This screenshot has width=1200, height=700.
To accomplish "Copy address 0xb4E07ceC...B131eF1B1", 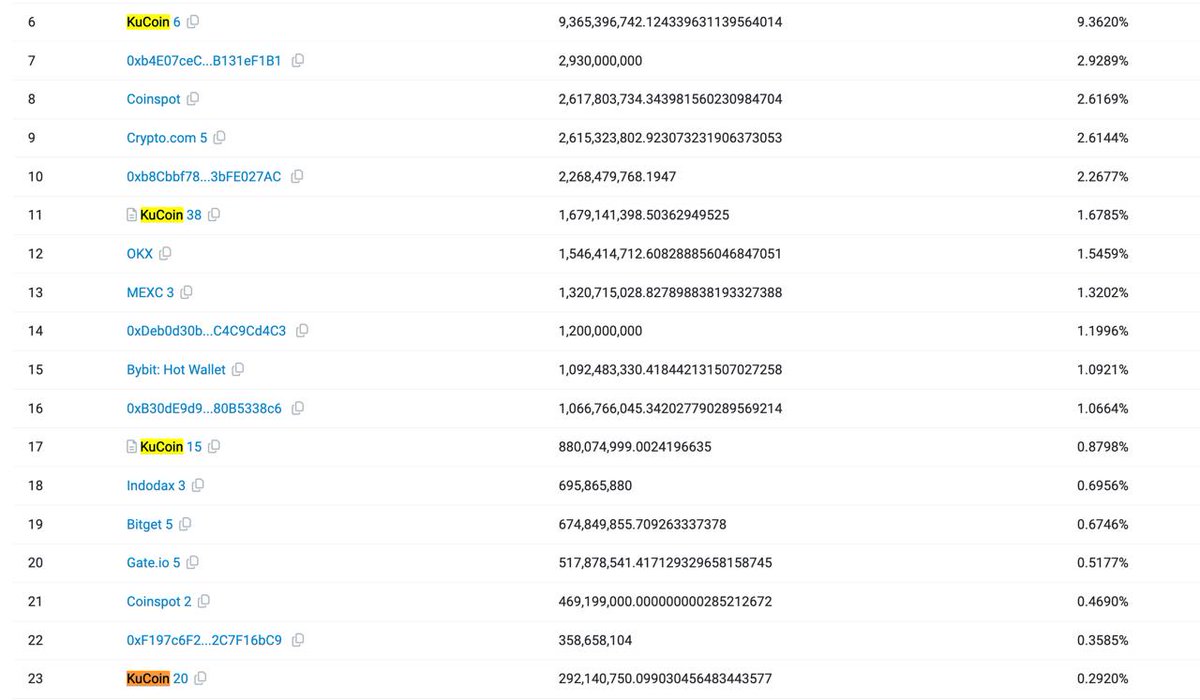I will [x=298, y=61].
